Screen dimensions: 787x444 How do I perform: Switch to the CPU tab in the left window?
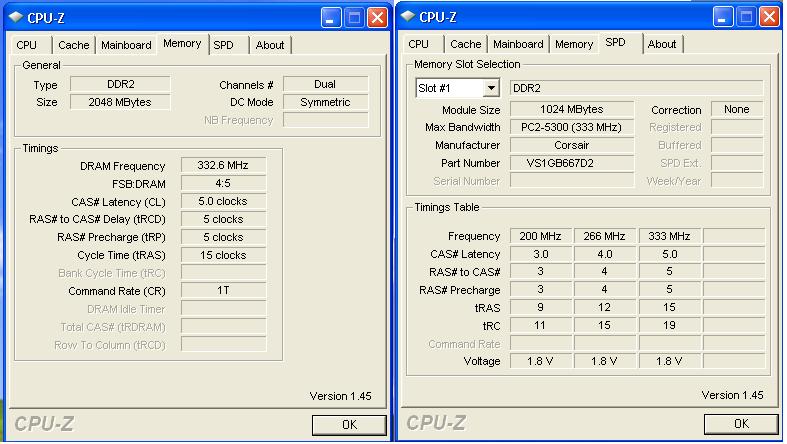(x=27, y=45)
